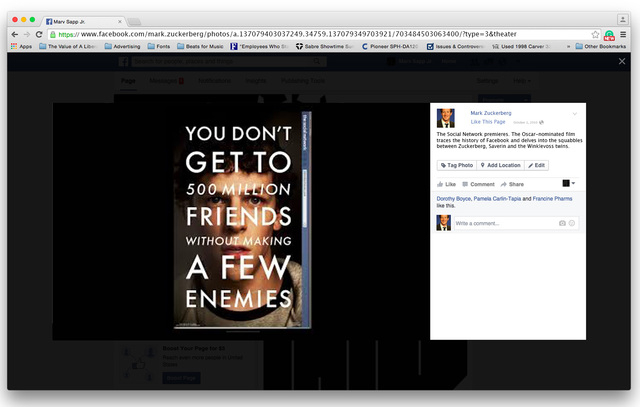This screenshot has width=640, height=407.
Task: Reload the page with the refresh icon
Action: (39, 34)
